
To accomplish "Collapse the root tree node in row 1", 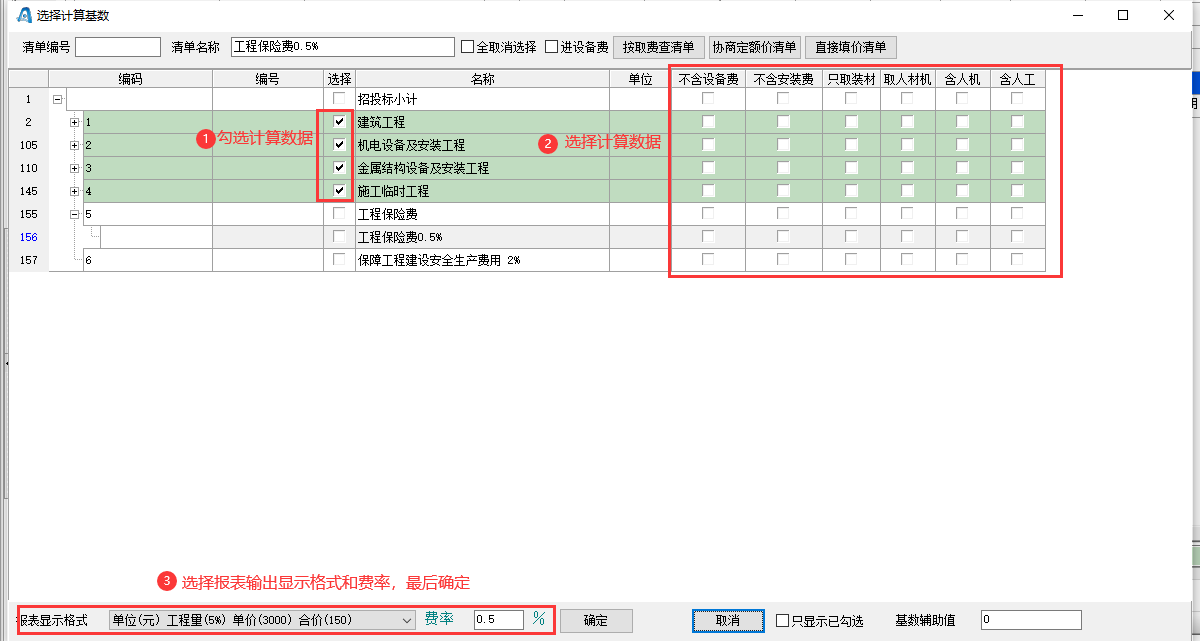I will tap(57, 99).
